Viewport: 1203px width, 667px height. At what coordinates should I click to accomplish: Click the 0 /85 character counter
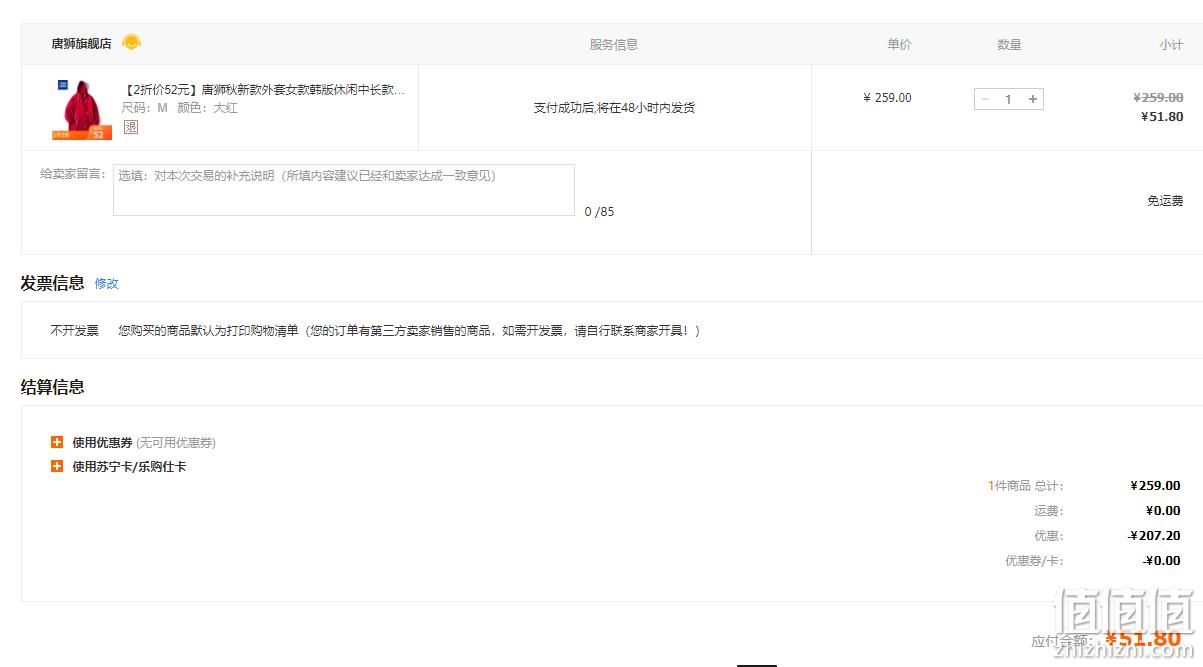[x=600, y=212]
